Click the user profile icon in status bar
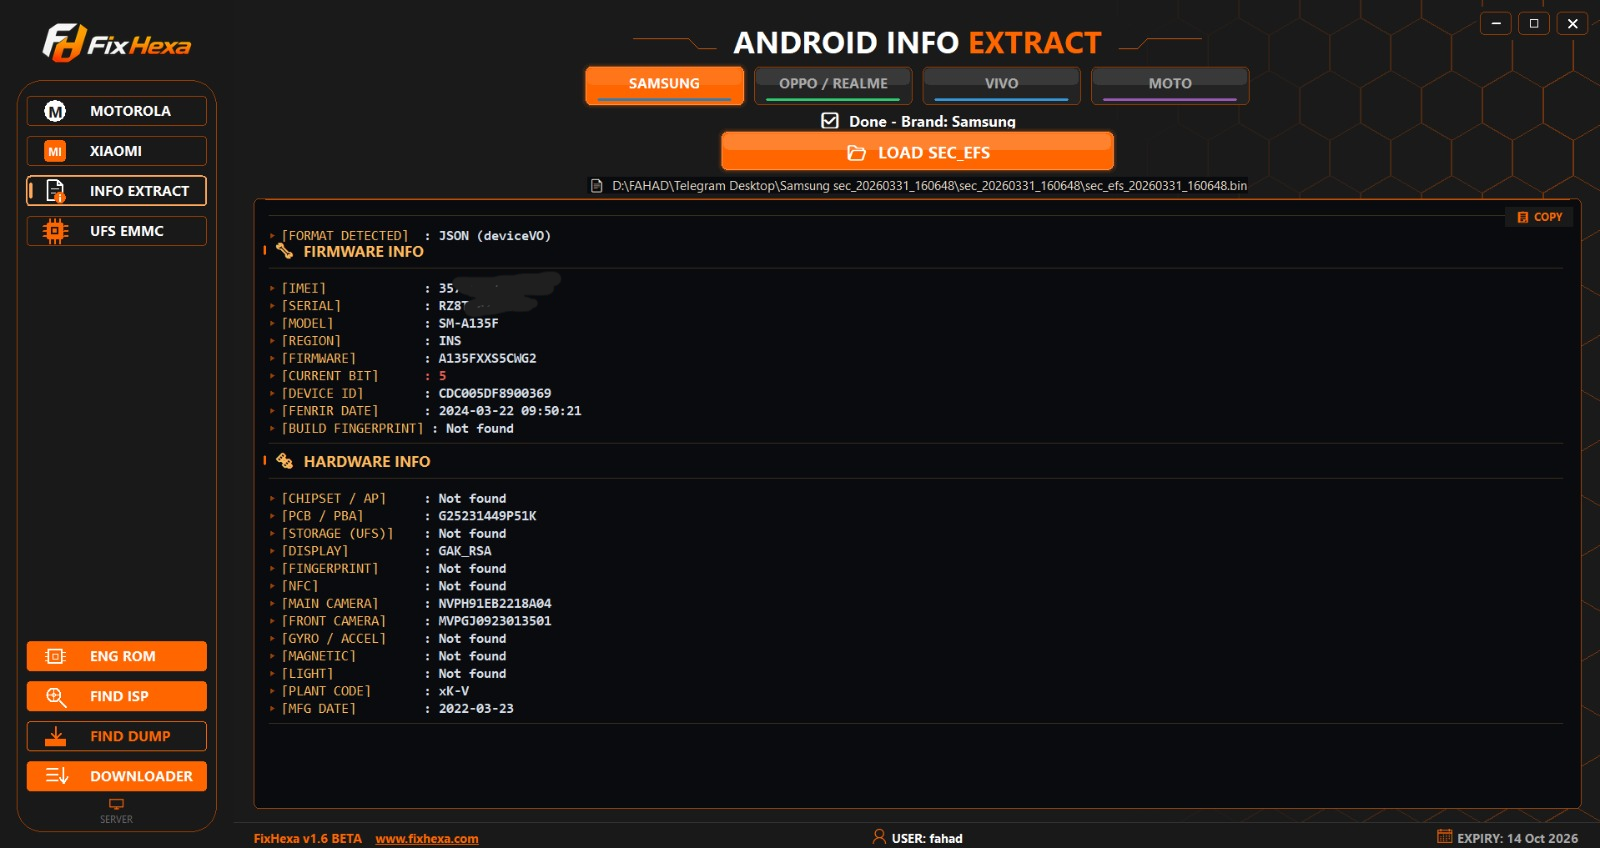 click(879, 837)
